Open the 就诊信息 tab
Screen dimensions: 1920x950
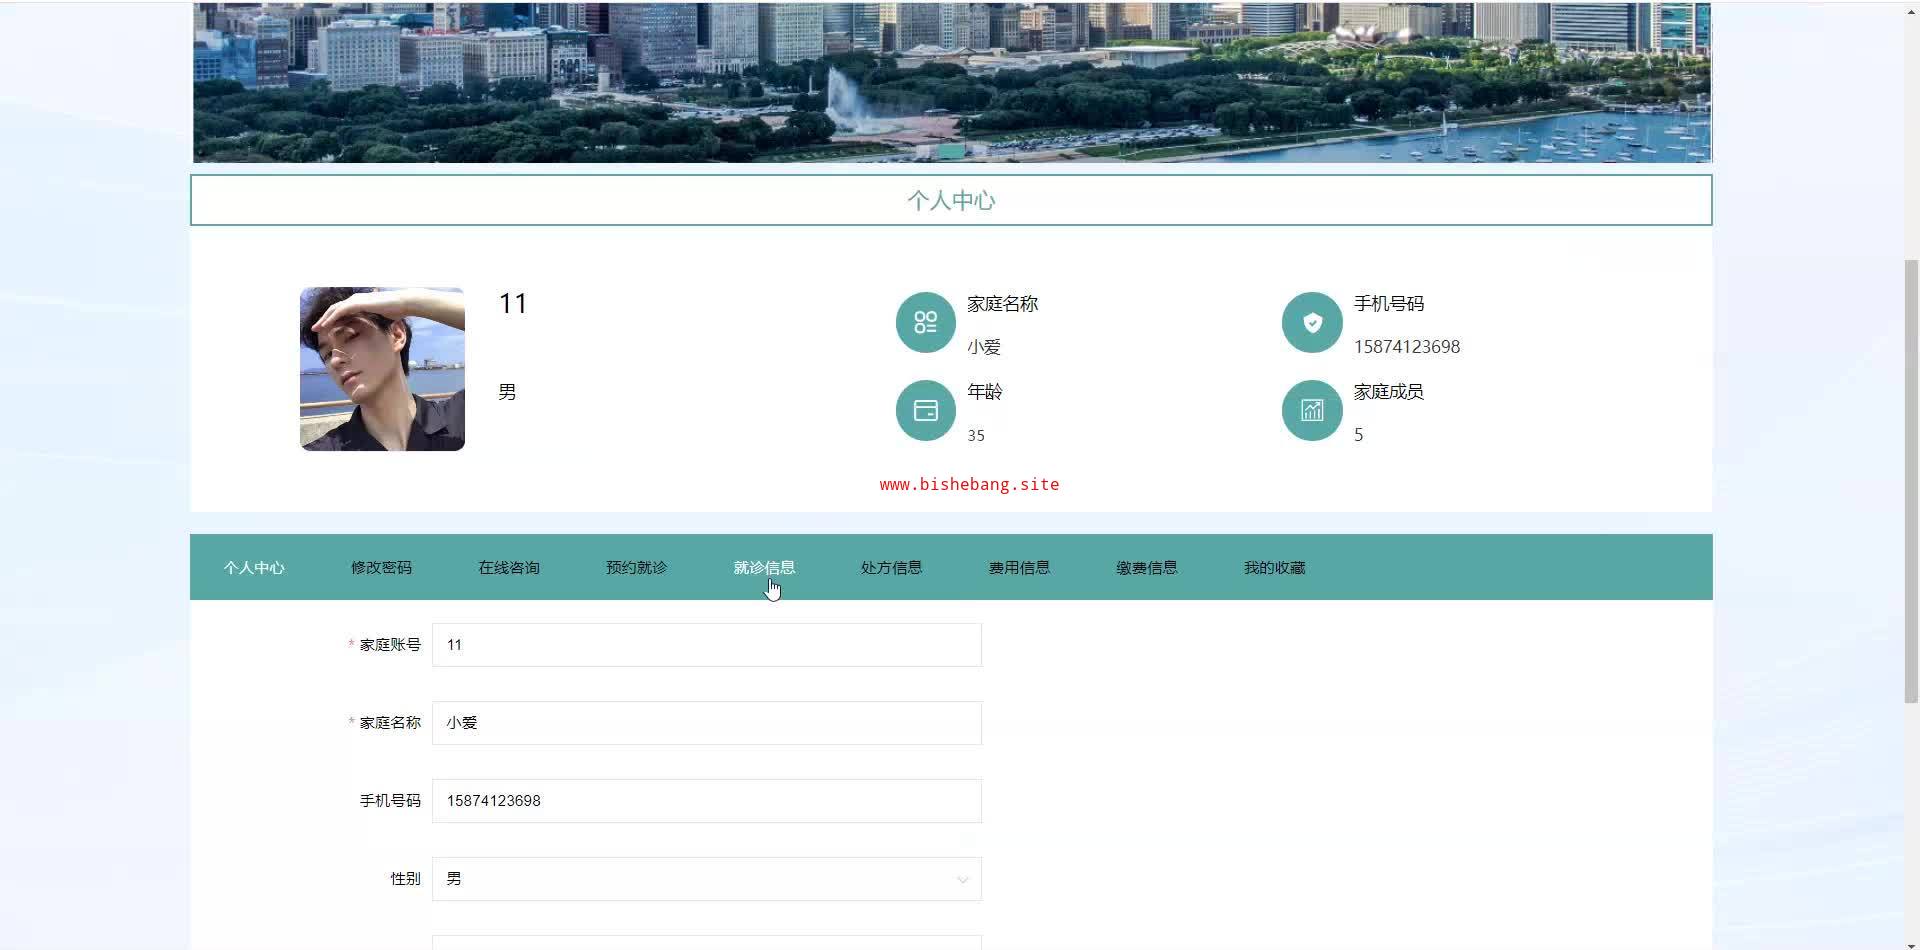[x=764, y=568]
